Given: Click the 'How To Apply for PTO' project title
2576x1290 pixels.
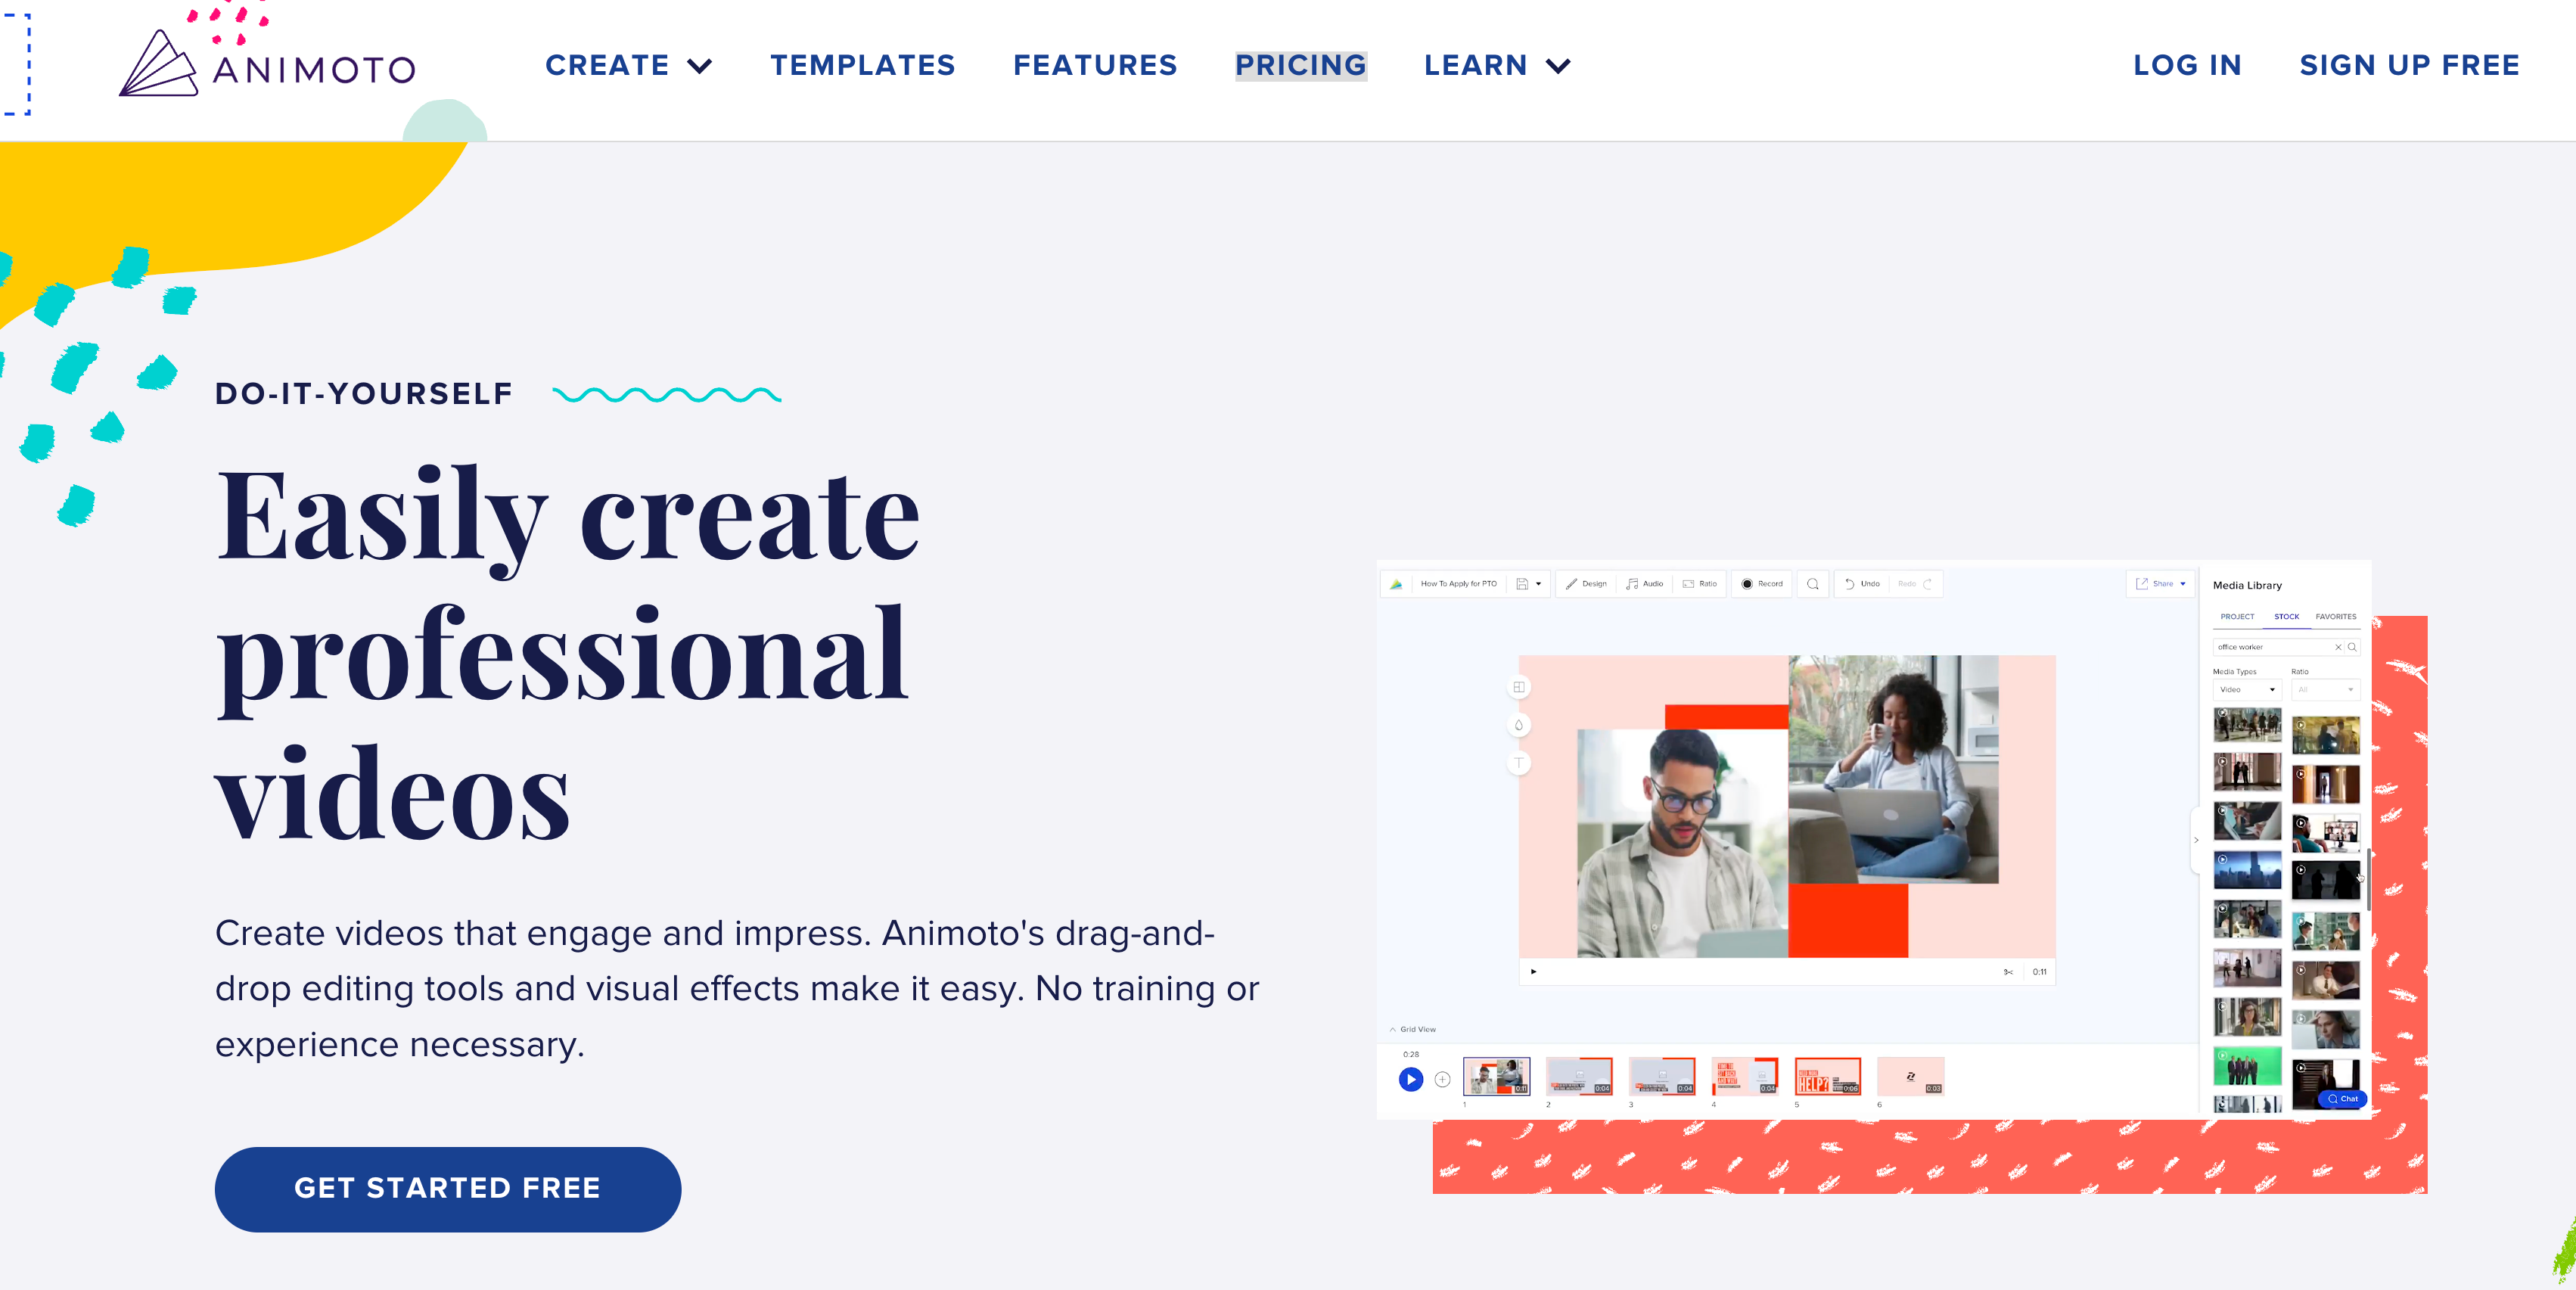Looking at the screenshot, I should (1458, 584).
